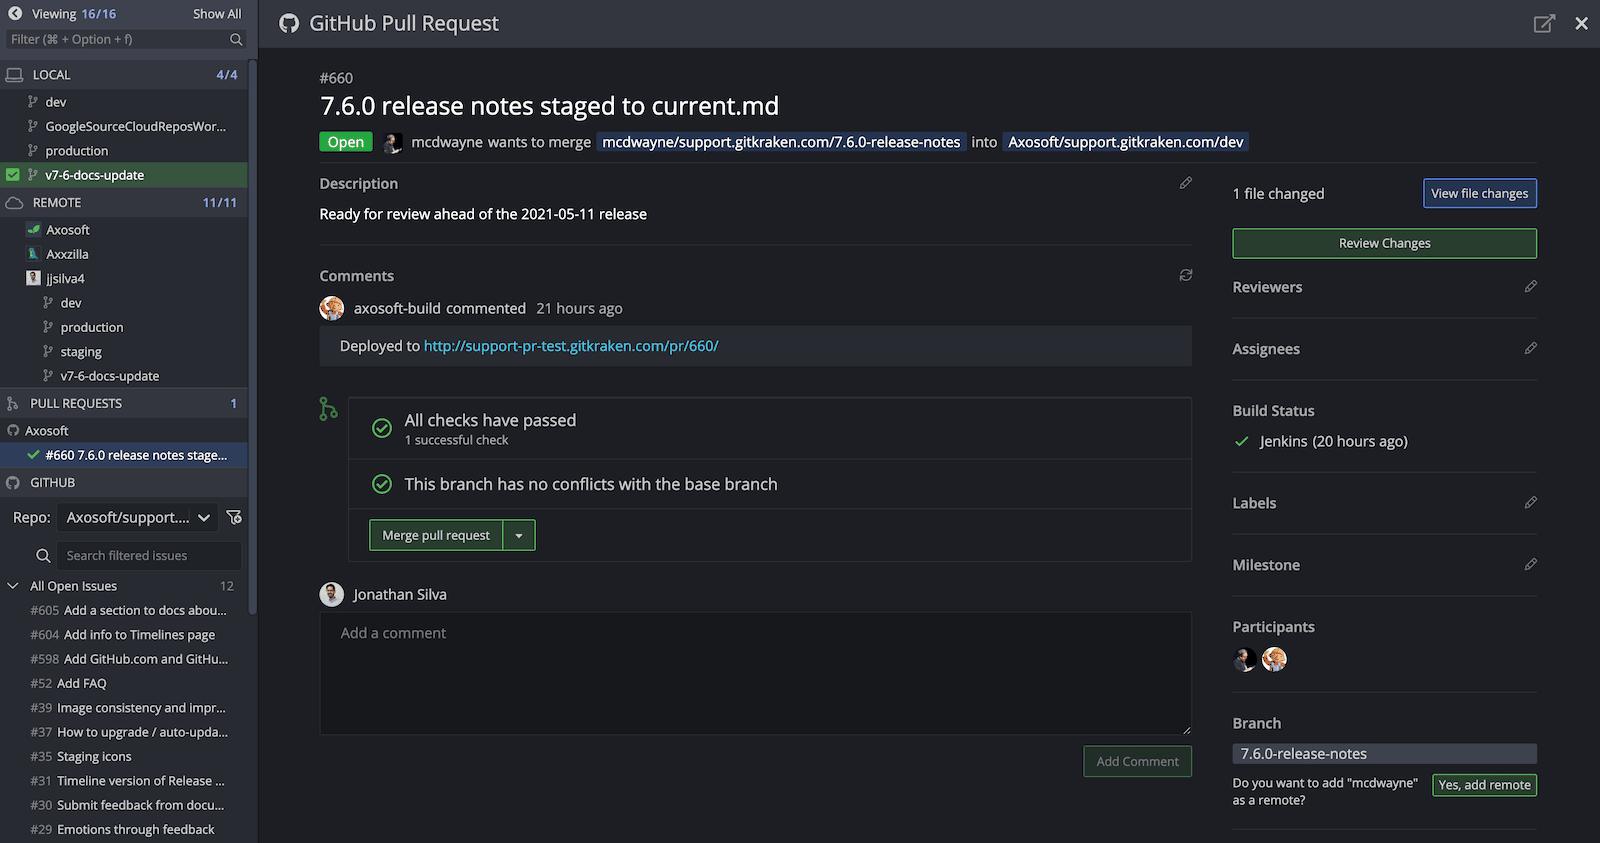Edit Labels with the pencil icon

click(x=1530, y=503)
